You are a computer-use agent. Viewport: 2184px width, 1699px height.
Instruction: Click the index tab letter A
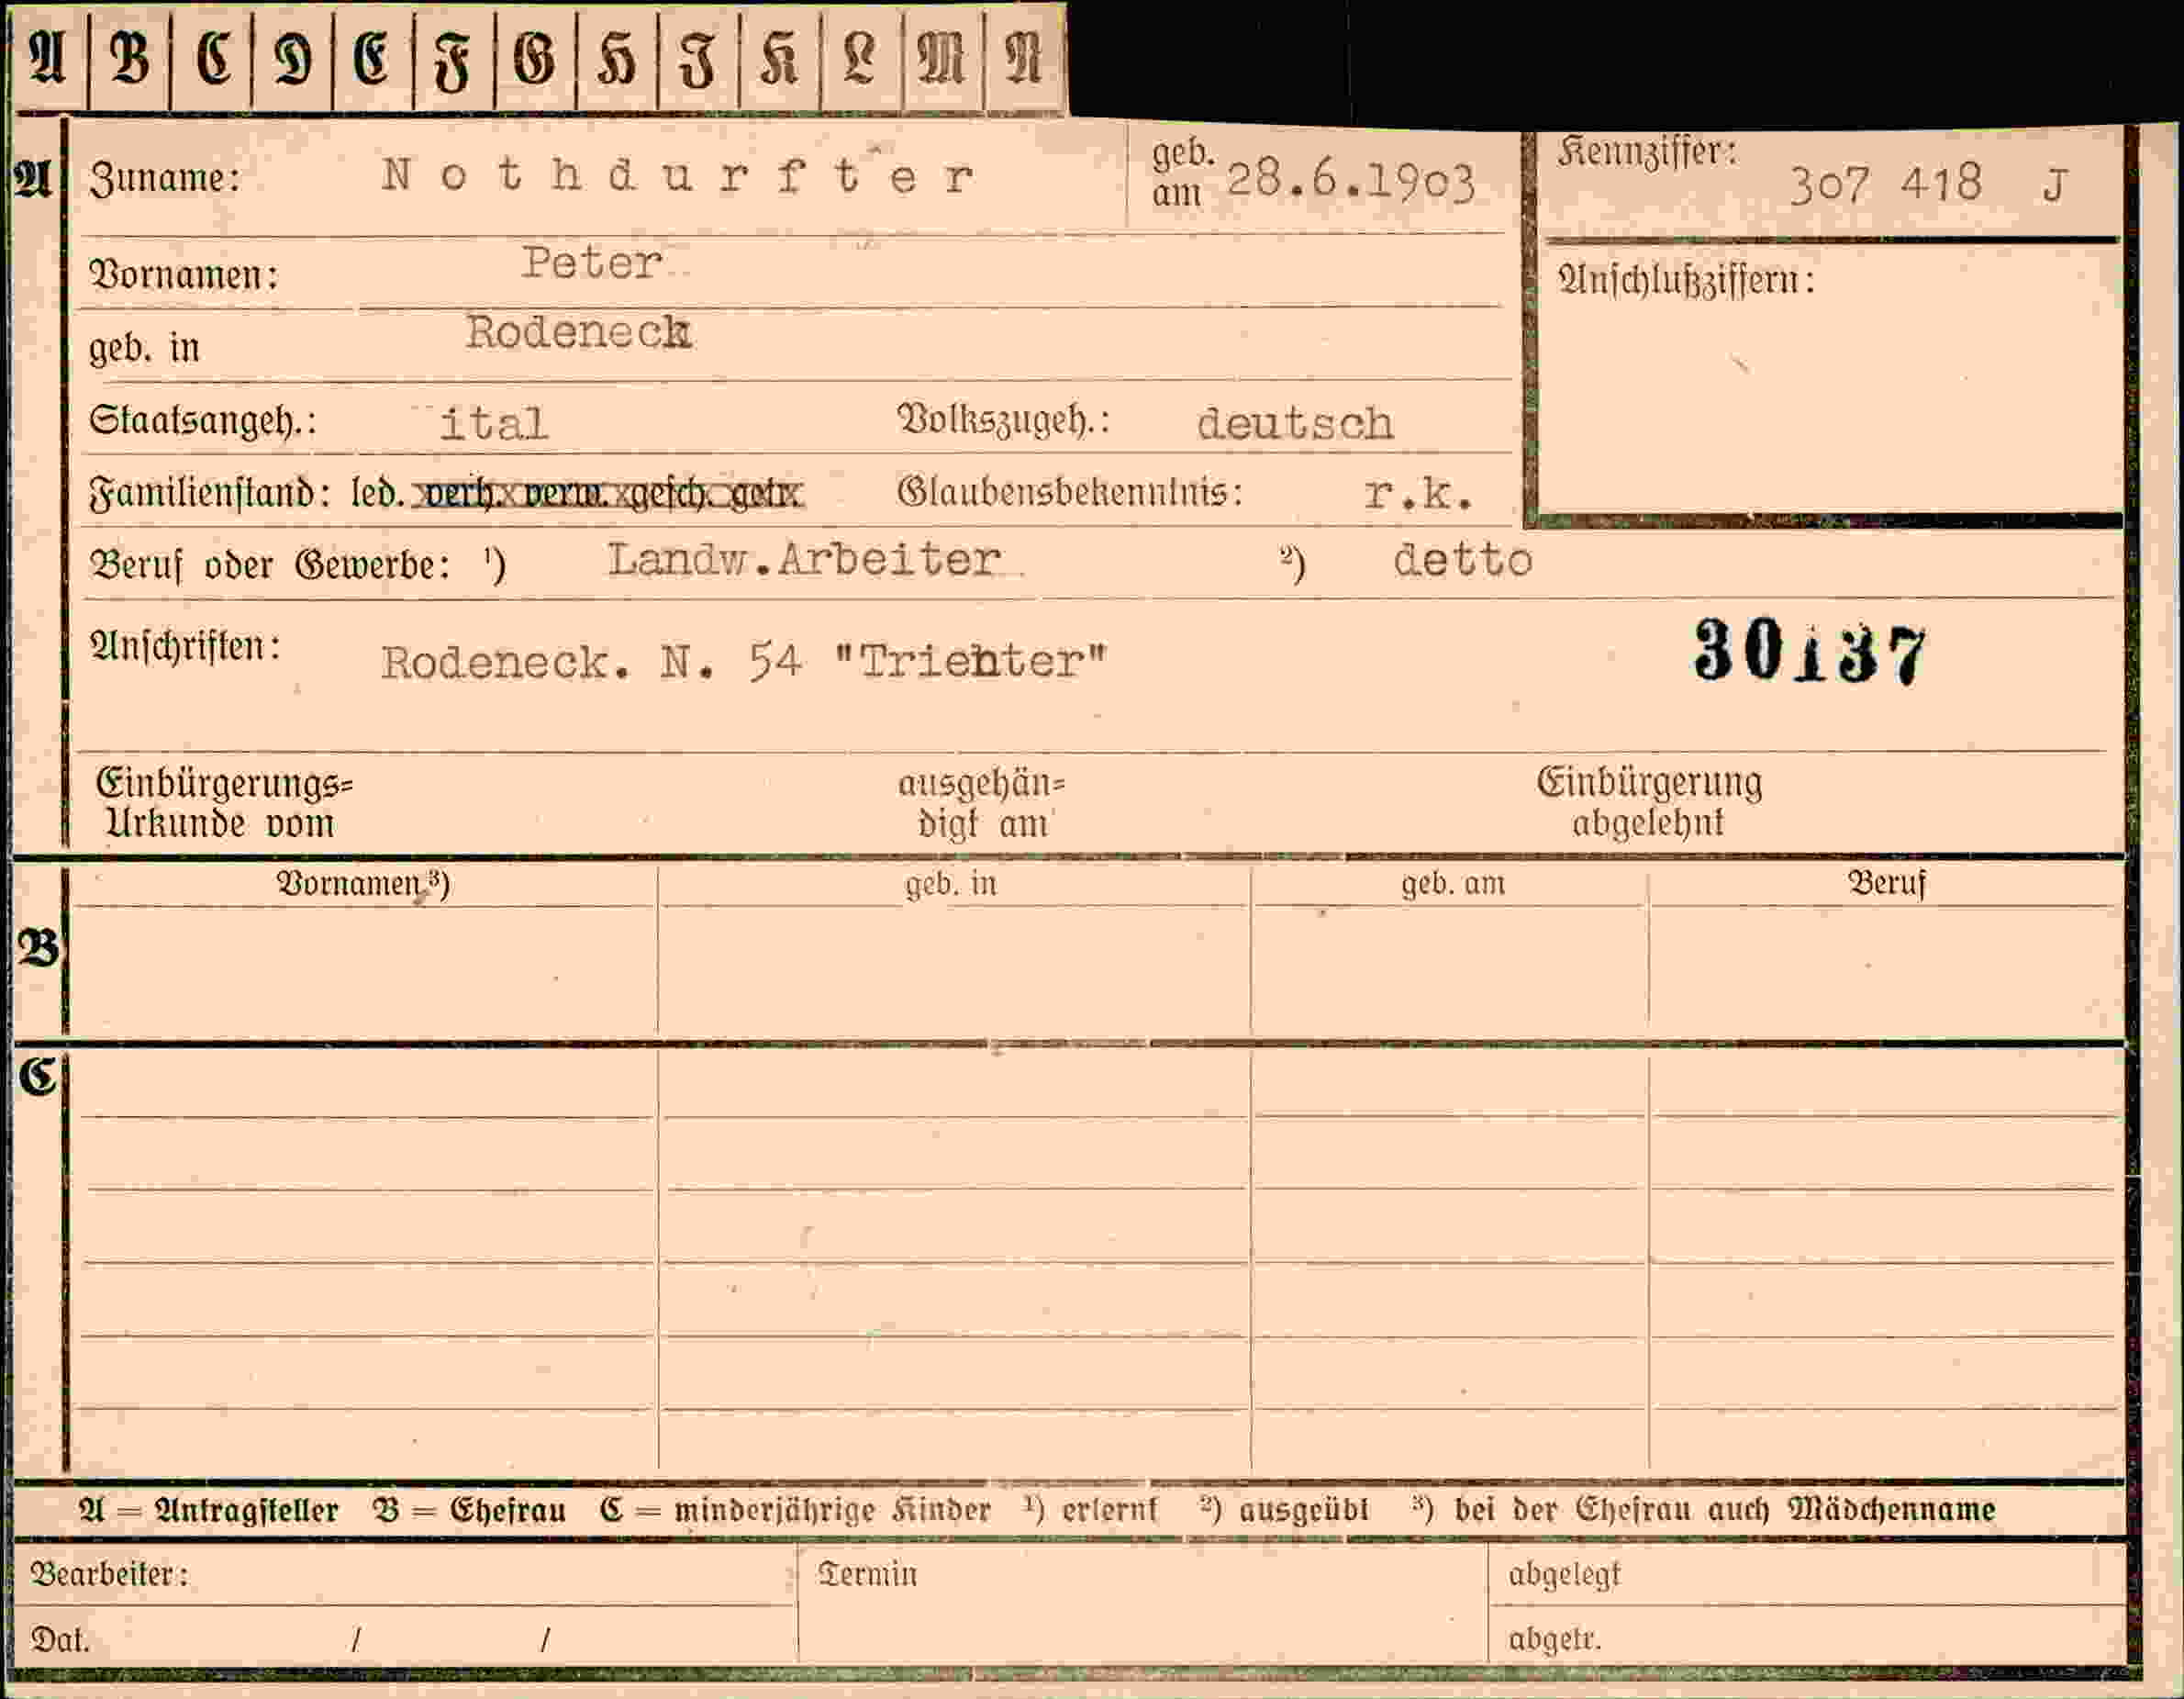tap(47, 58)
